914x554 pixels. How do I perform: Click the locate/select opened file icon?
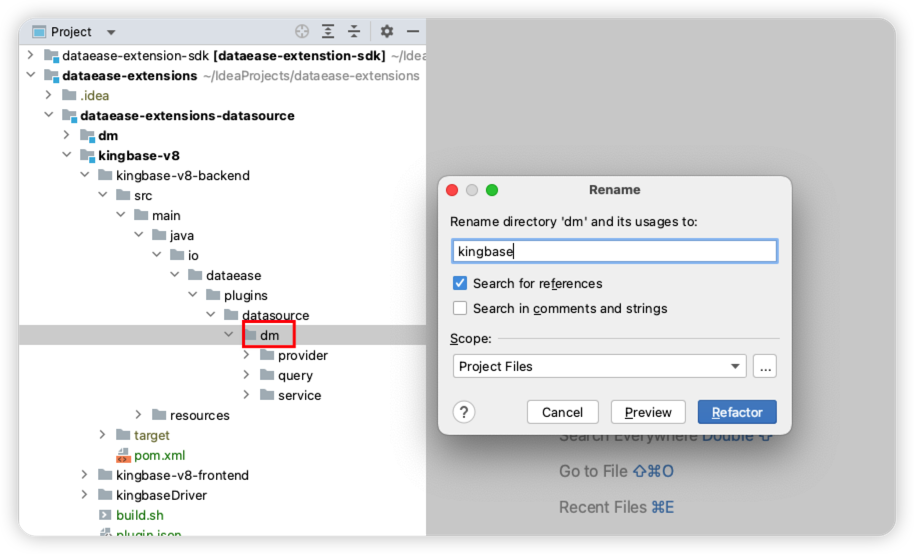301,31
